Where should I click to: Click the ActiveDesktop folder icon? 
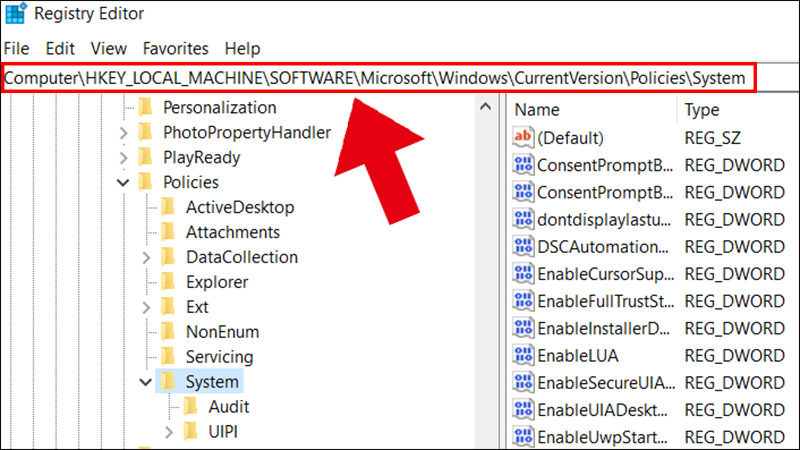tap(168, 207)
